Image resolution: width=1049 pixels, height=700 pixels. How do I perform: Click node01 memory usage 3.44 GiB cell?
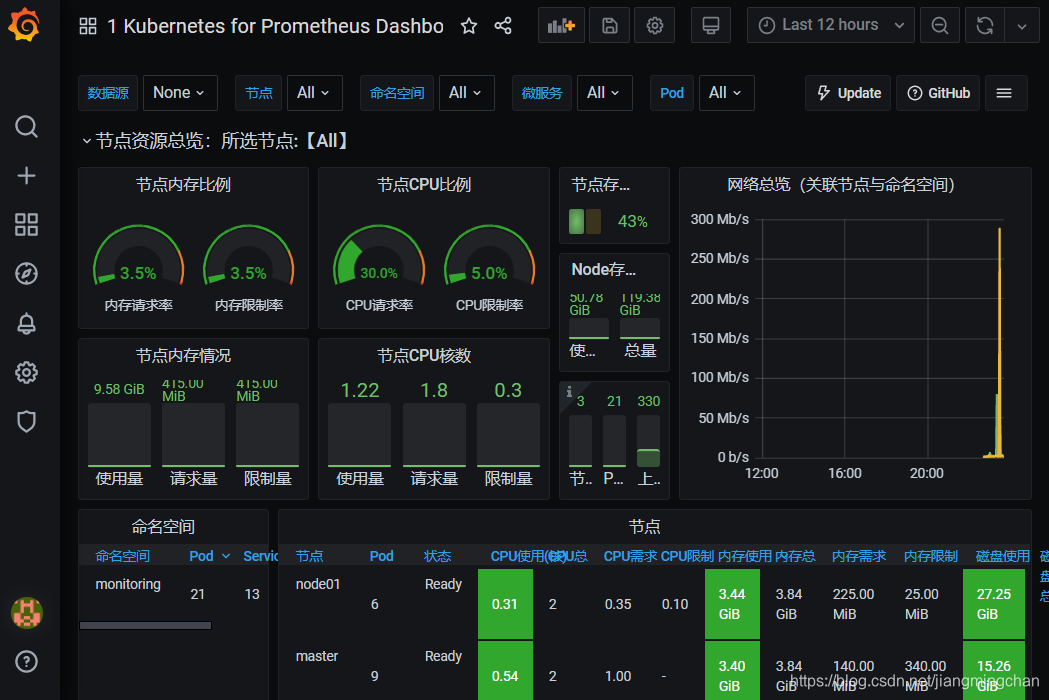pyautogui.click(x=732, y=604)
